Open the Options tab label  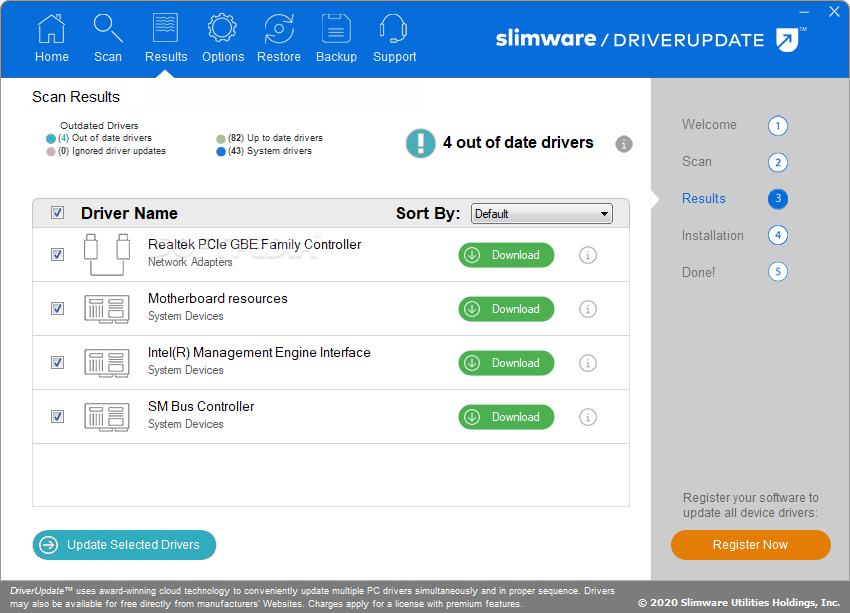click(x=223, y=56)
